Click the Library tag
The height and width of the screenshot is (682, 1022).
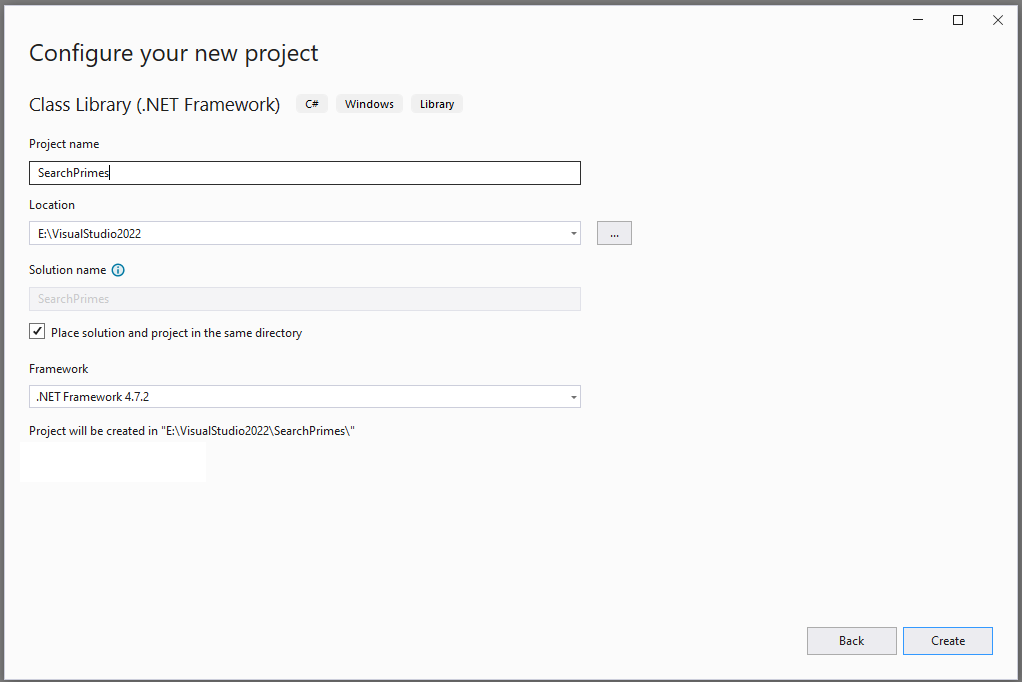[x=437, y=104]
